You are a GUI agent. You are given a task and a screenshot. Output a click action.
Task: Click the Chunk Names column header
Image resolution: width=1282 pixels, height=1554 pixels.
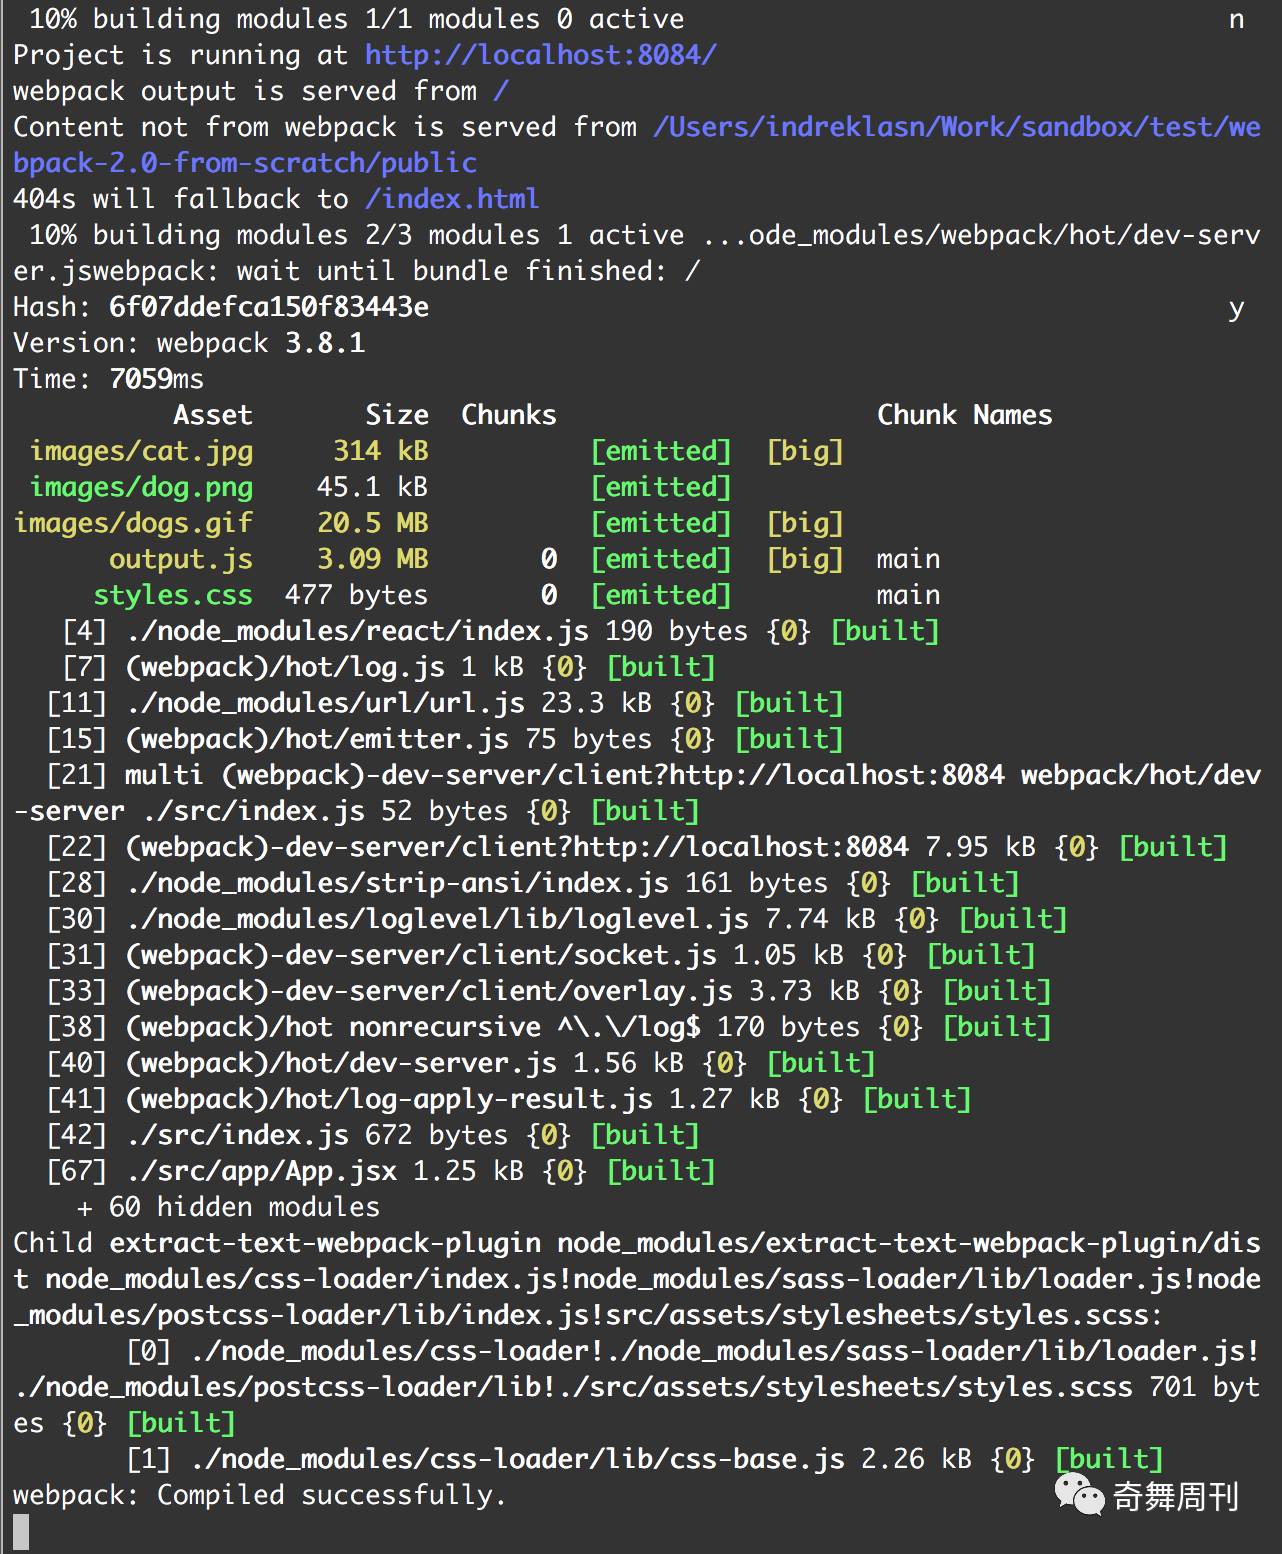[965, 415]
